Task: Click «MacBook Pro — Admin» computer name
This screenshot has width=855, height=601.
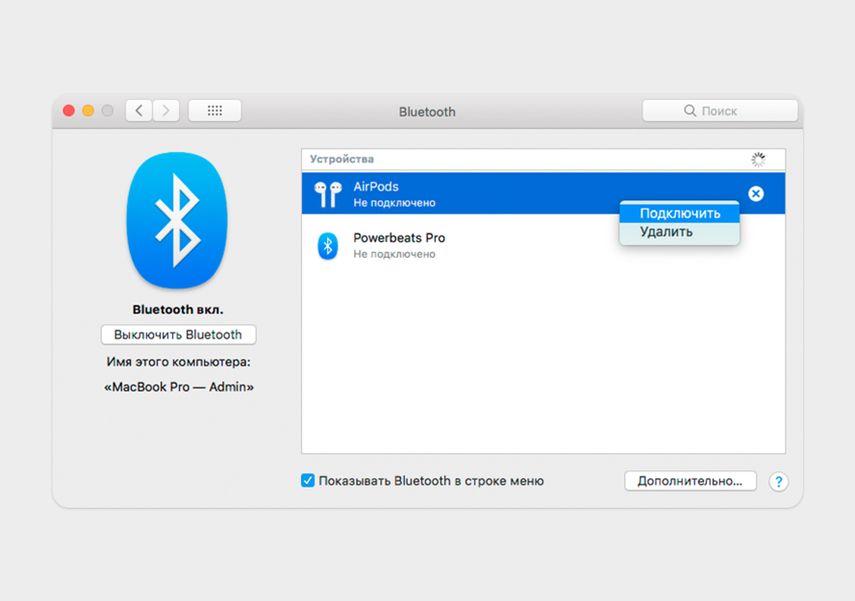Action: pos(179,387)
